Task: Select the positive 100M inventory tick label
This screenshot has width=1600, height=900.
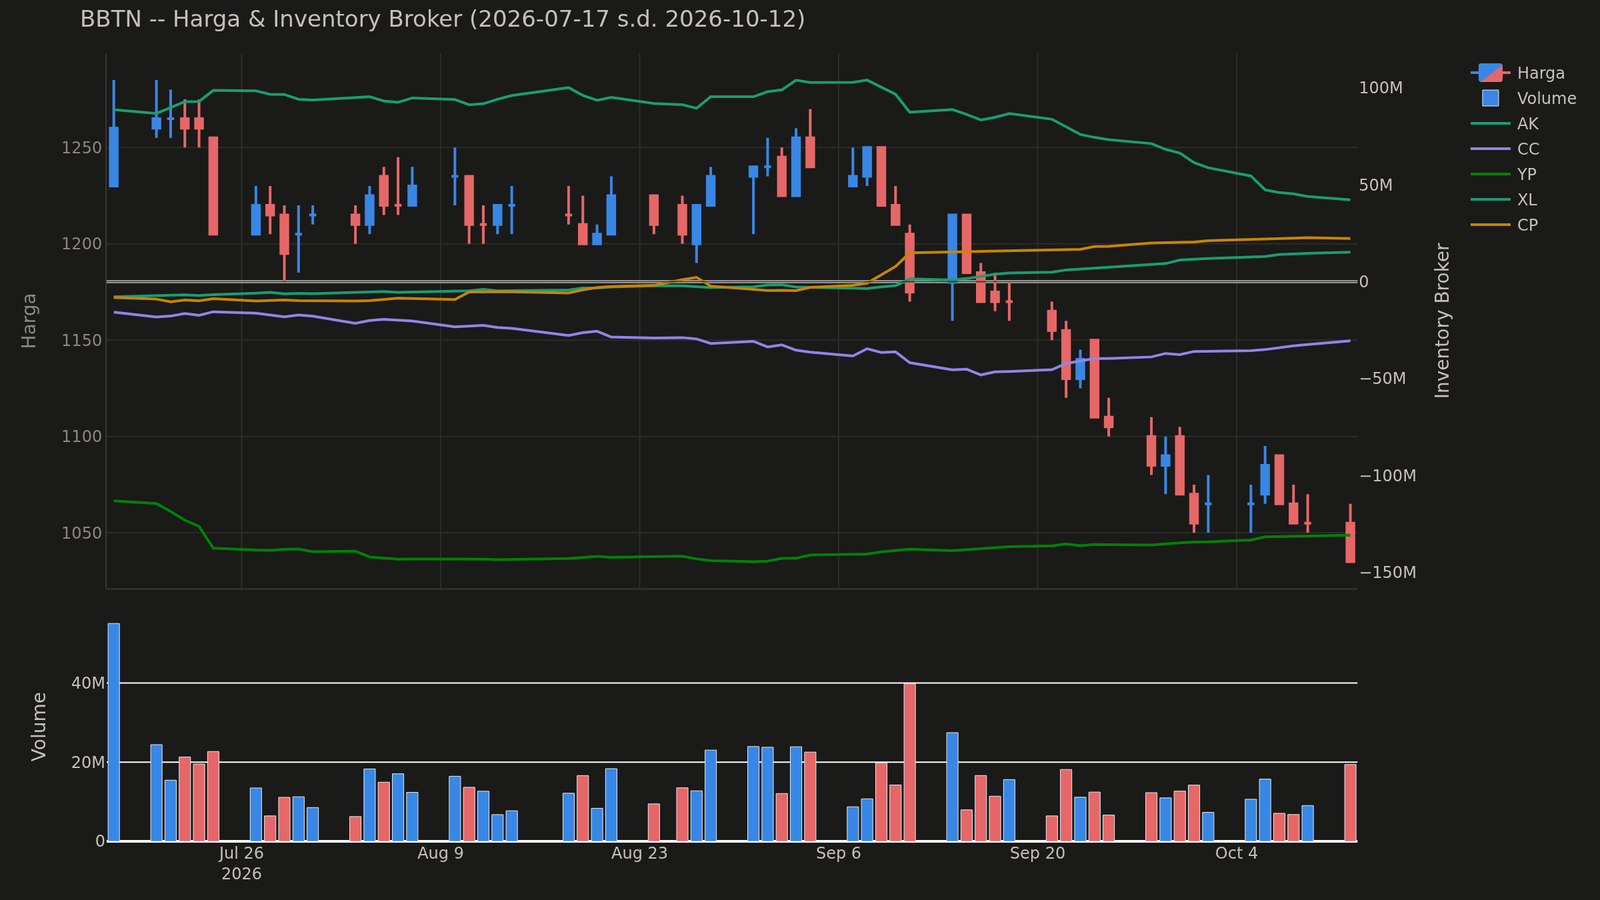Action: 1381,88
